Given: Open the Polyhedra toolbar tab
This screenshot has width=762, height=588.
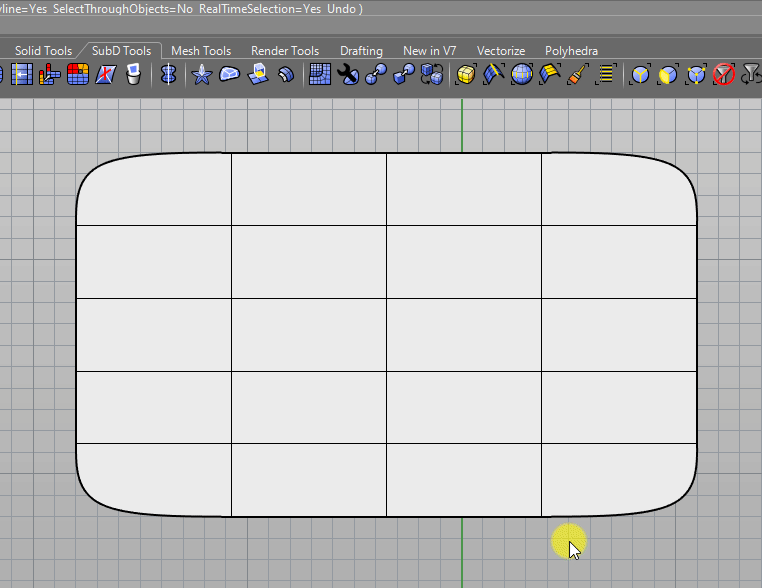Looking at the screenshot, I should (571, 51).
